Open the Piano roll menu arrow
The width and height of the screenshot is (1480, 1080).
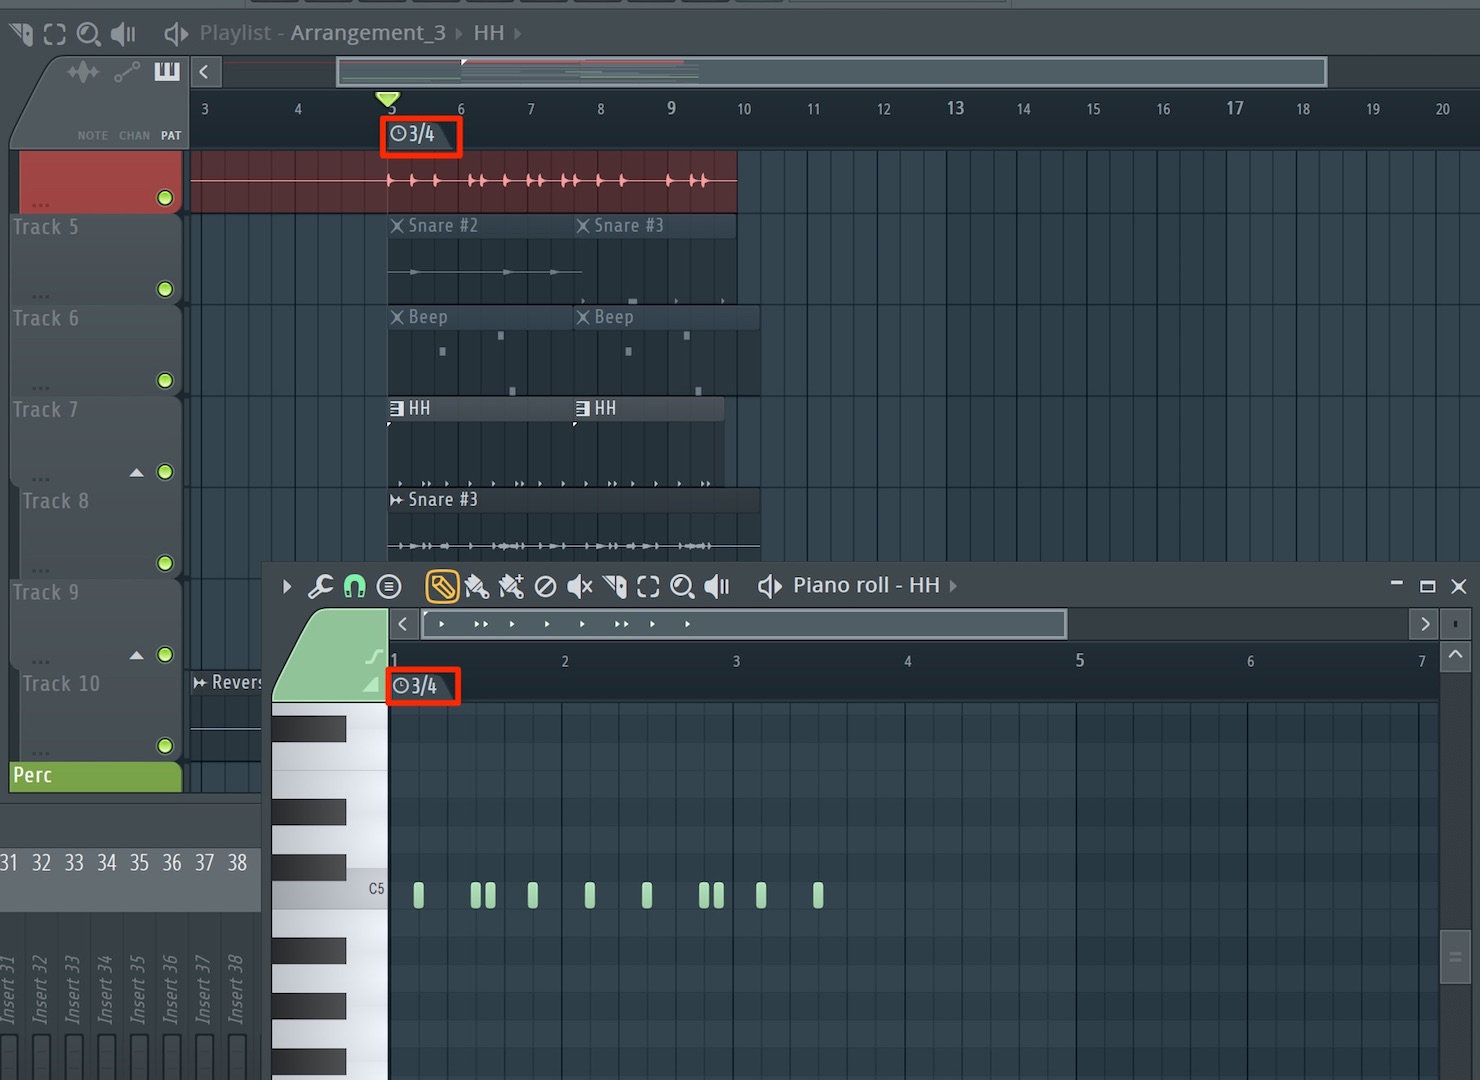(x=287, y=586)
